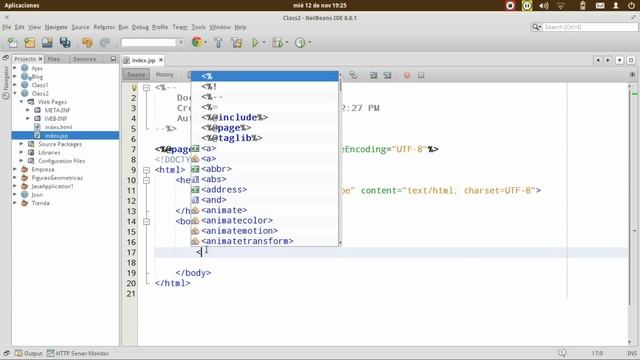Click the red record icon in top panel
The height and width of the screenshot is (360, 640).
point(510,6)
